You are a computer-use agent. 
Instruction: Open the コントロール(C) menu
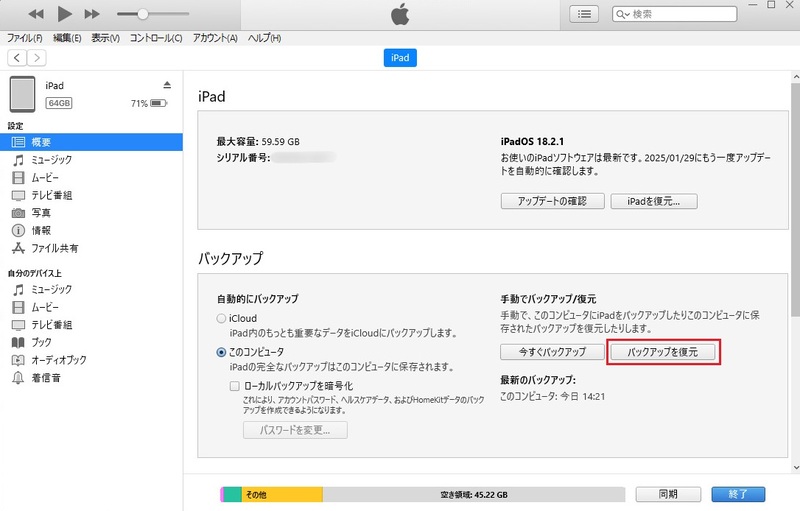tap(156, 38)
